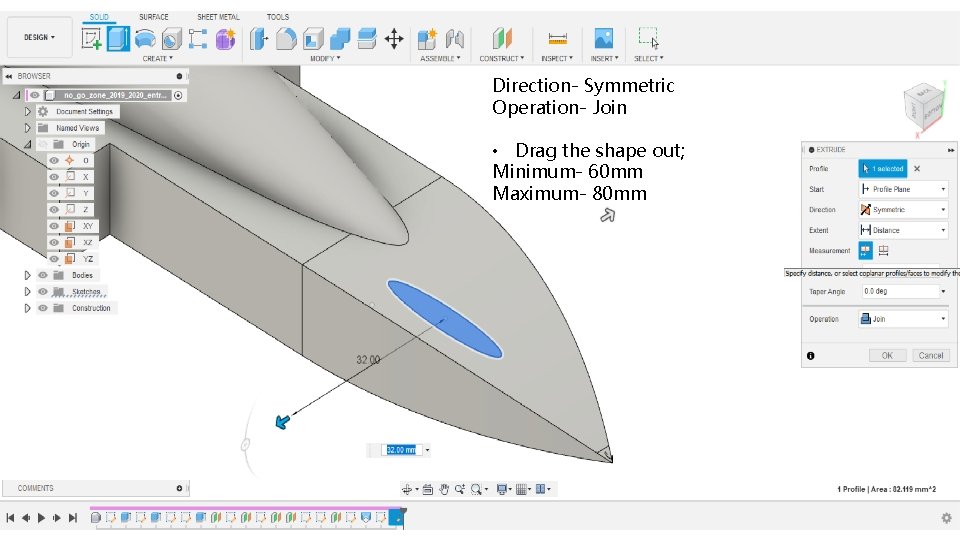This screenshot has height=540, width=960.
Task: Open the Taper Angle value dropdown
Action: point(943,291)
